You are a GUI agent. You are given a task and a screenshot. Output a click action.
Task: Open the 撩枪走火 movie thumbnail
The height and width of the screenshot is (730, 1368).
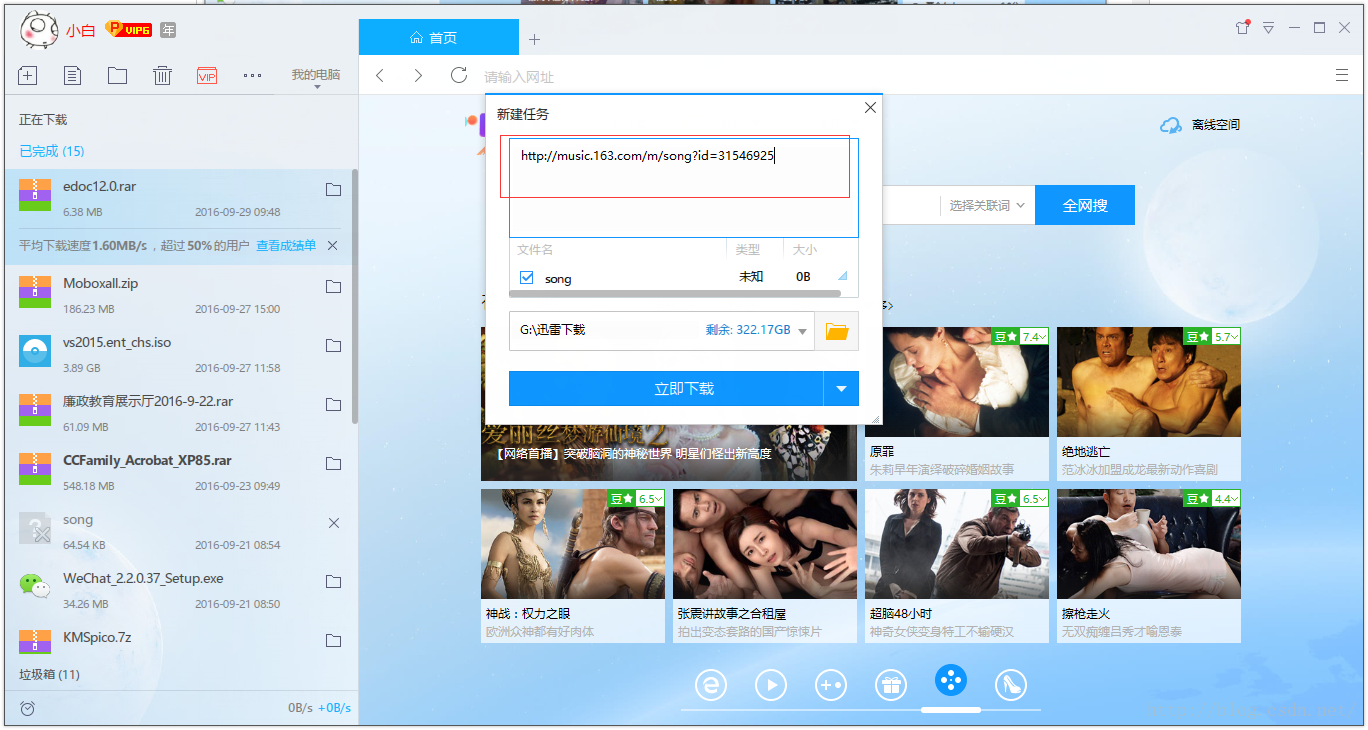[1149, 544]
